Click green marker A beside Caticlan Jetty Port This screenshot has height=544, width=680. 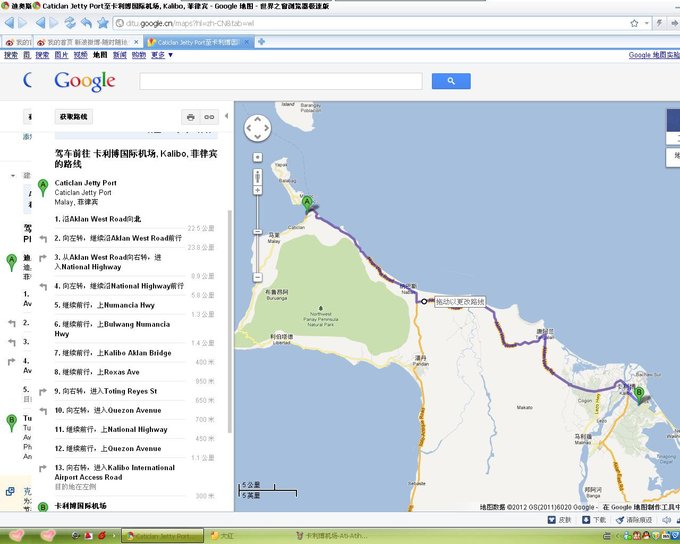tap(42, 188)
